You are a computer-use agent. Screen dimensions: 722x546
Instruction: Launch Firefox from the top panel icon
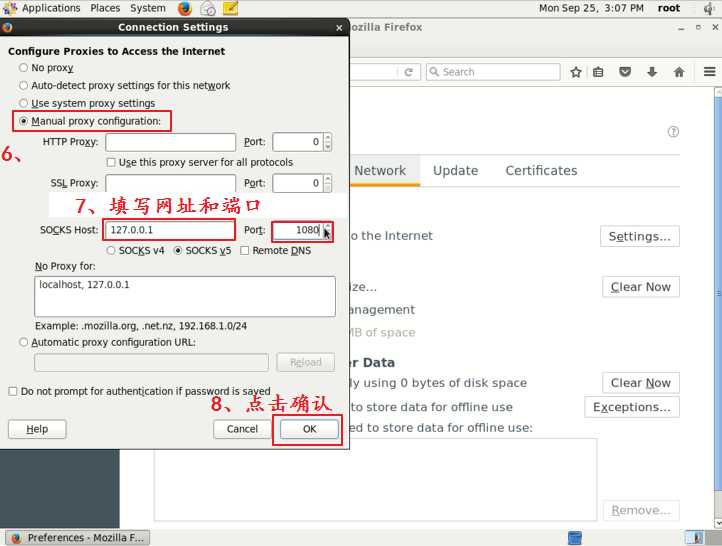tap(185, 8)
